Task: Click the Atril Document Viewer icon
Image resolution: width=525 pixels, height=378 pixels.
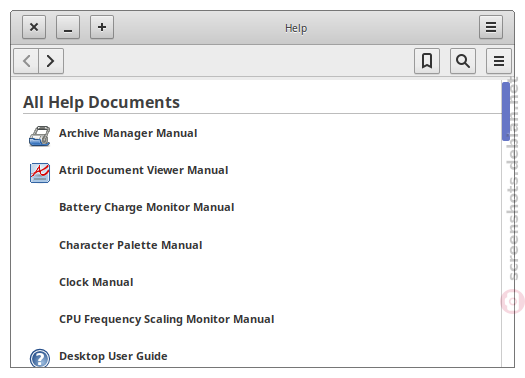Action: (x=40, y=173)
